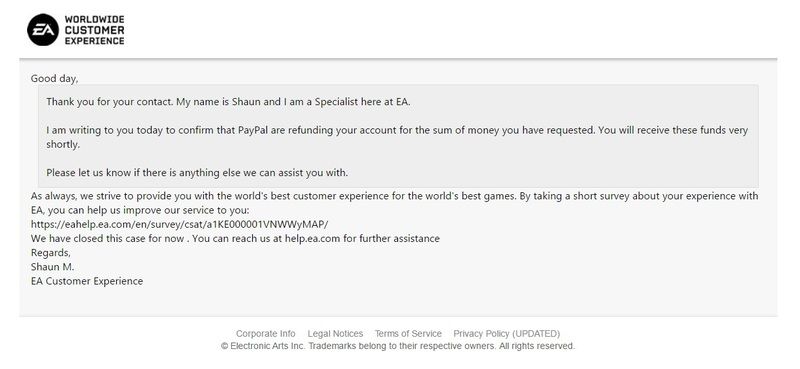Click the Shaun M. signature name
Image resolution: width=800 pixels, height=369 pixels.
(53, 266)
